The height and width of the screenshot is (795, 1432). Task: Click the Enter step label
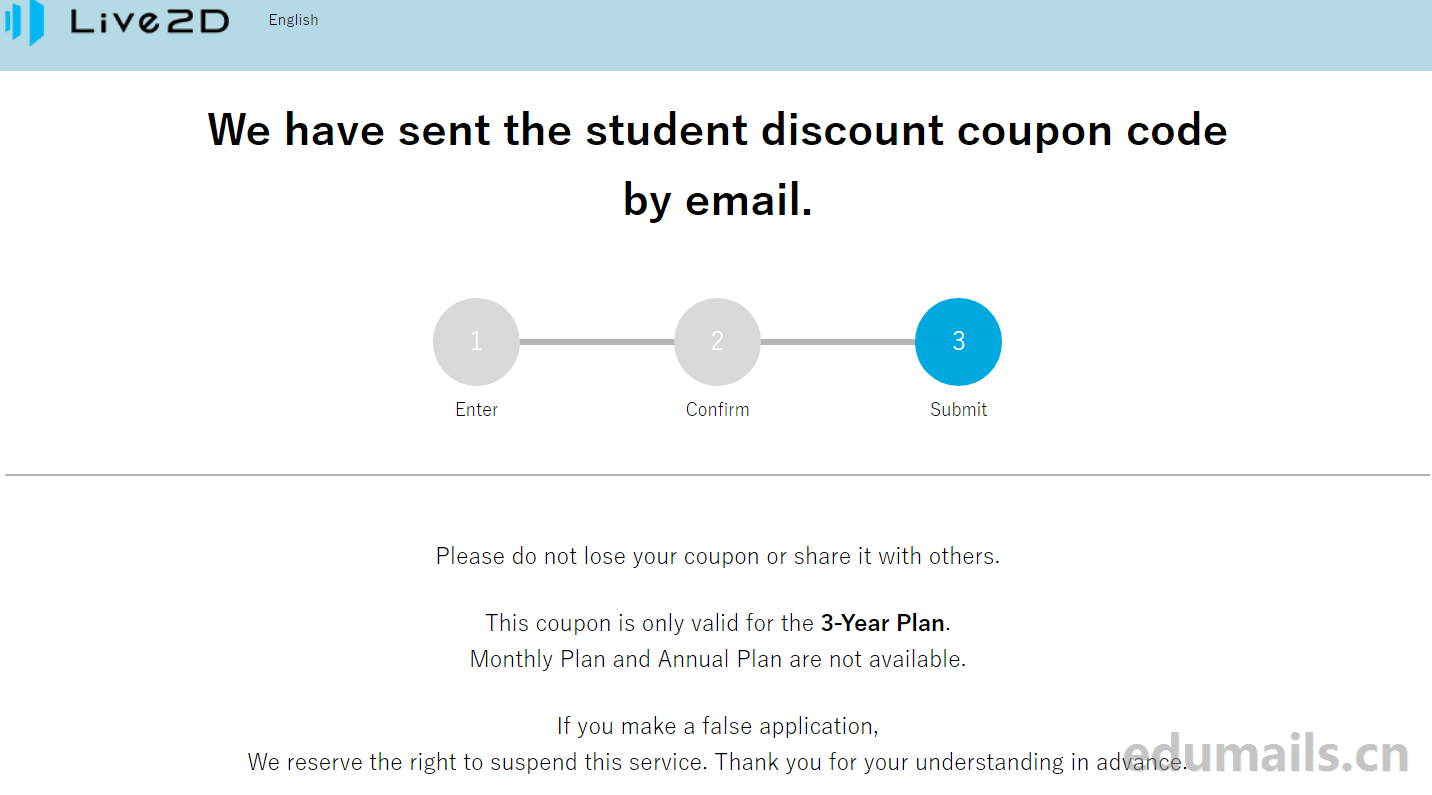tap(476, 409)
